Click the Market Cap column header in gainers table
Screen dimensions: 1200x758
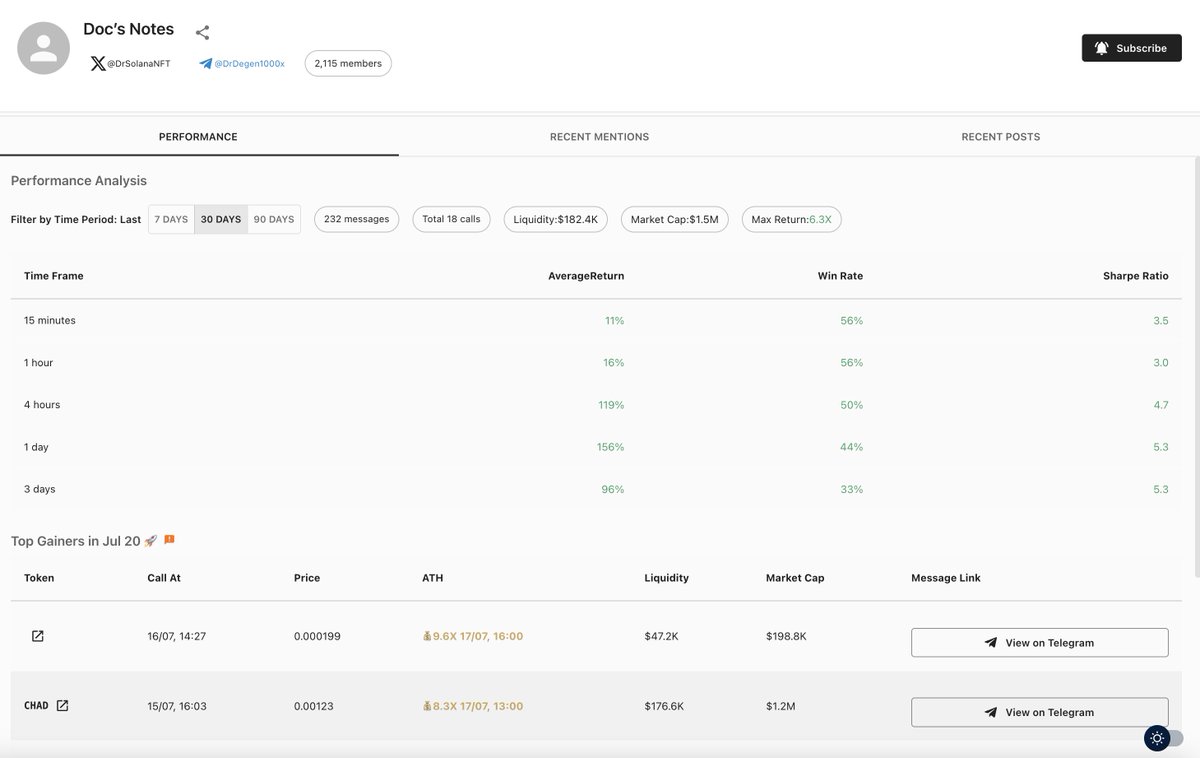795,578
